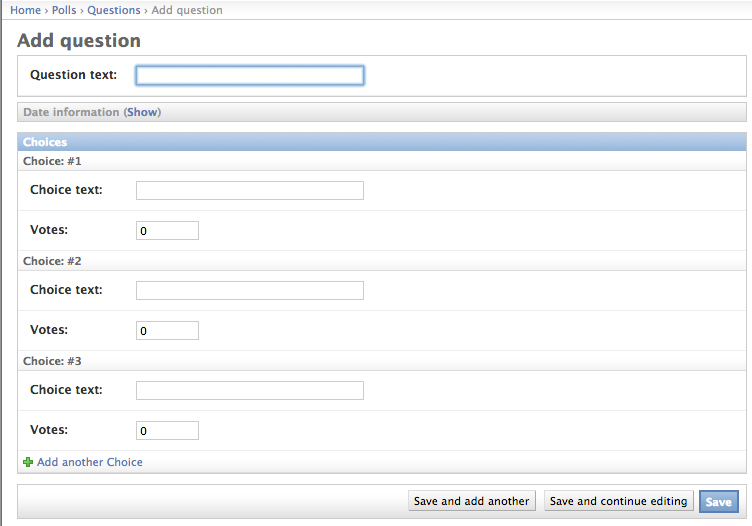Click the Add another Choice link

tap(90, 462)
